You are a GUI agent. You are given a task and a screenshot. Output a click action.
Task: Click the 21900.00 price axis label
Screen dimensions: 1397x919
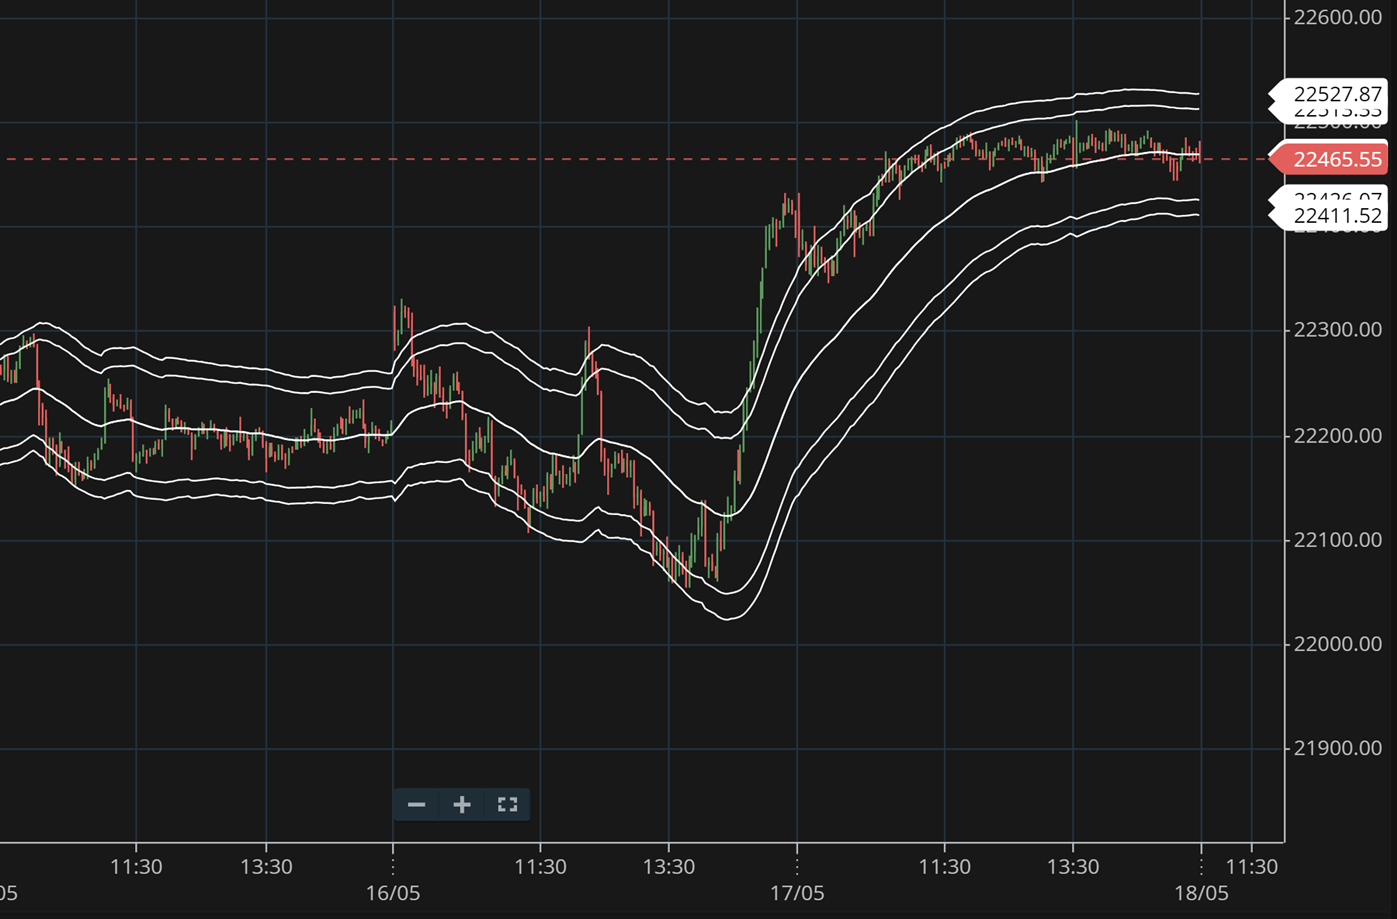pos(1337,748)
